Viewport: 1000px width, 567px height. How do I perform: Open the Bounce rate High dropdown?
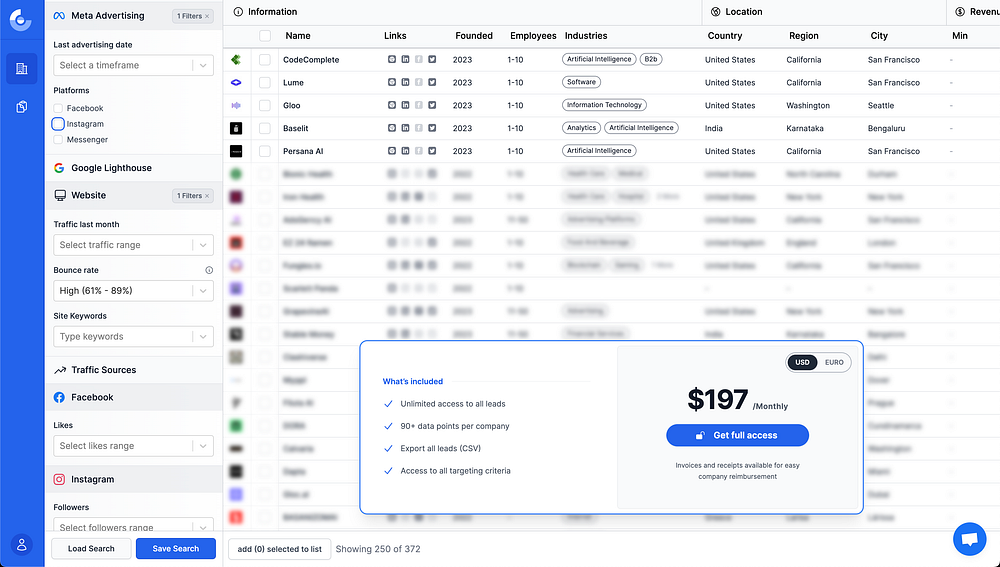[x=133, y=291]
